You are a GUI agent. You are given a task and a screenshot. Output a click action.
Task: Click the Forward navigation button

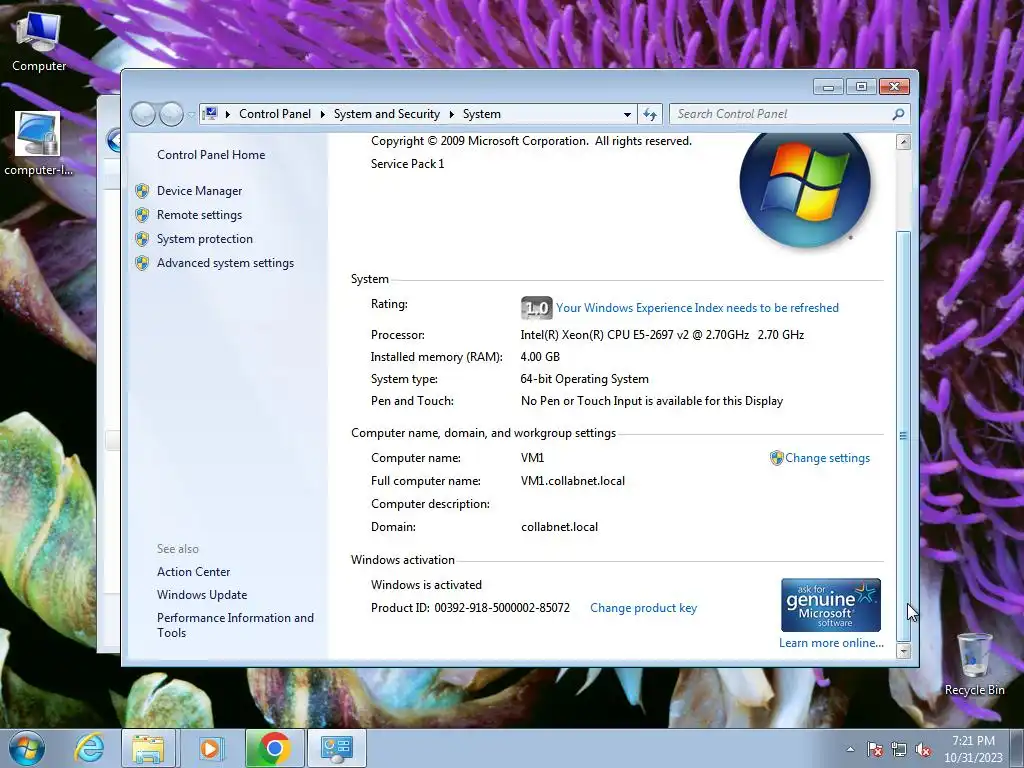(x=171, y=114)
